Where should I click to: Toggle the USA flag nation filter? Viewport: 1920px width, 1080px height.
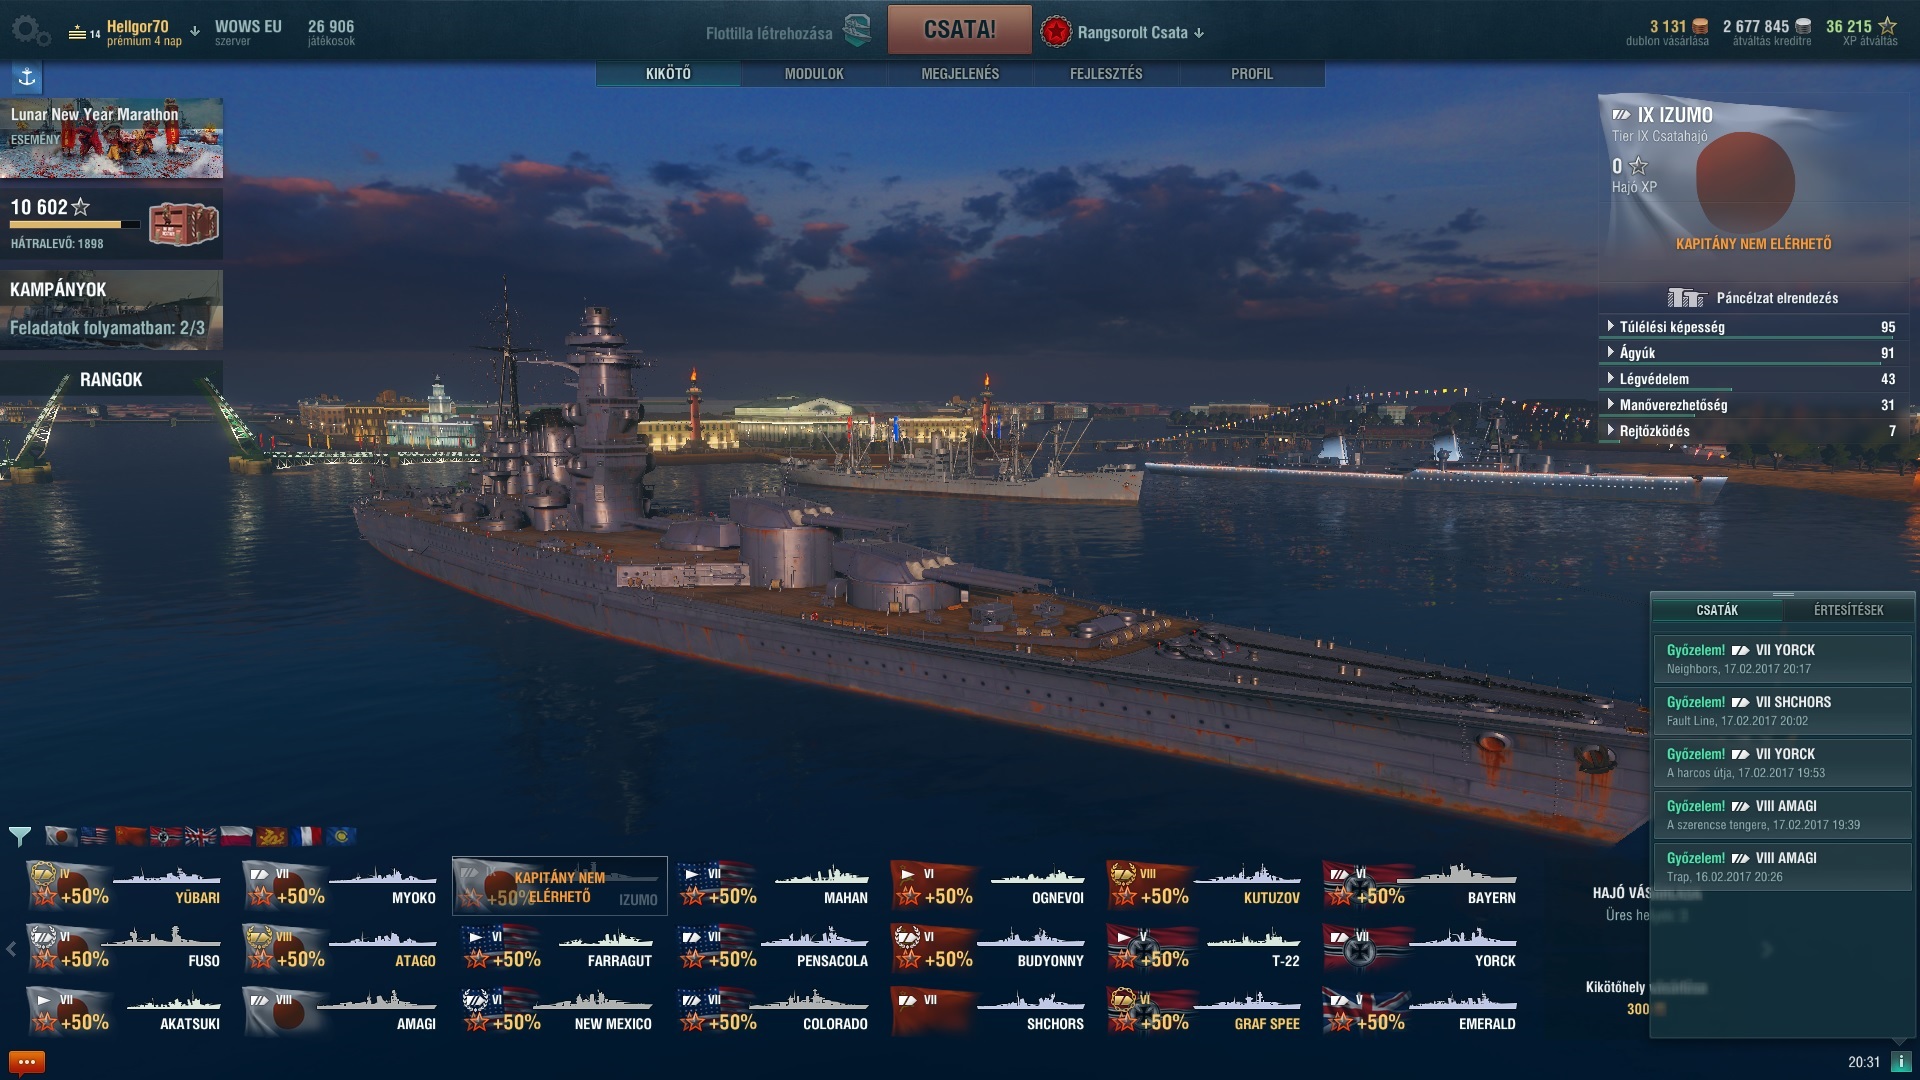(96, 836)
